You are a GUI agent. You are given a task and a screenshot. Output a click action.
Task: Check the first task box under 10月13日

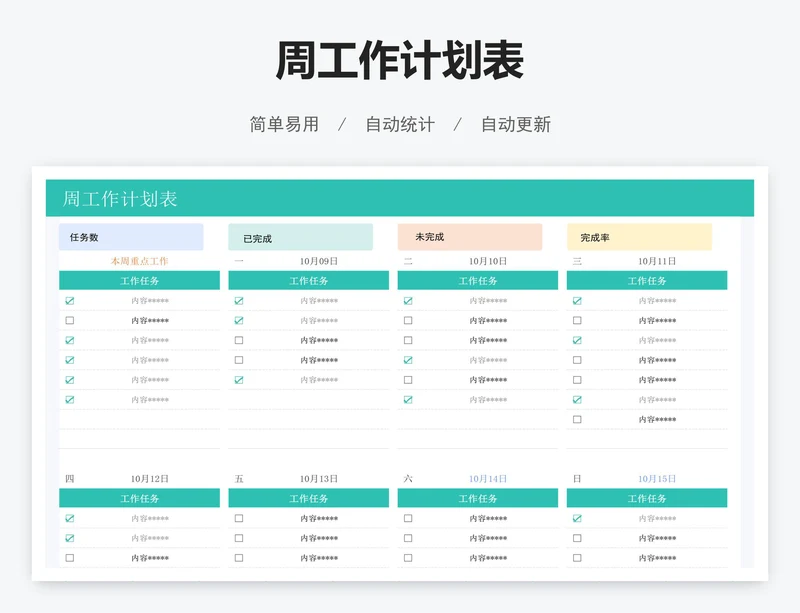(x=239, y=519)
